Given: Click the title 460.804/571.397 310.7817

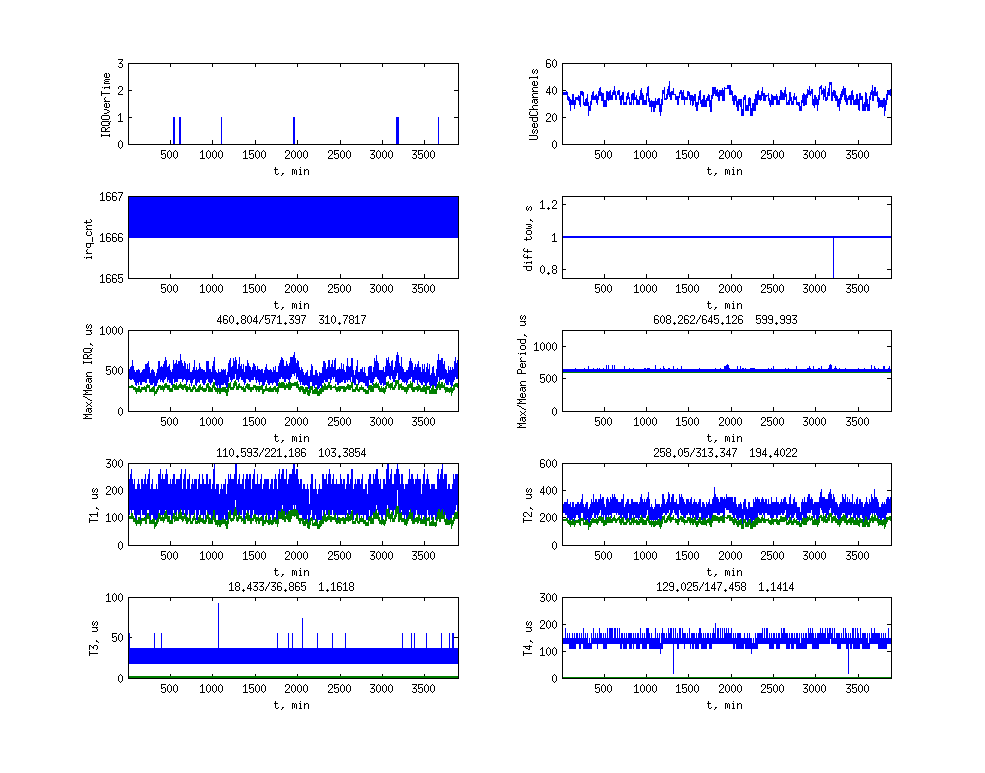Looking at the screenshot, I should coord(291,320).
